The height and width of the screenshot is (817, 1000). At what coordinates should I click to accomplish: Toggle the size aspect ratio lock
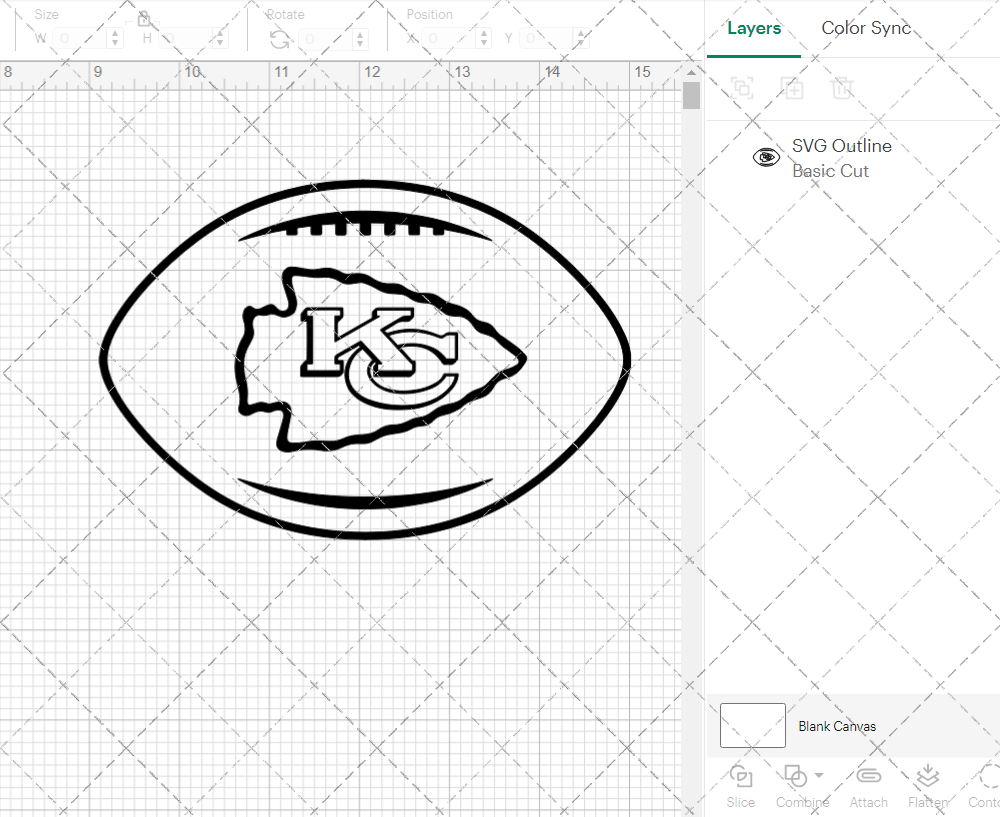[144, 19]
